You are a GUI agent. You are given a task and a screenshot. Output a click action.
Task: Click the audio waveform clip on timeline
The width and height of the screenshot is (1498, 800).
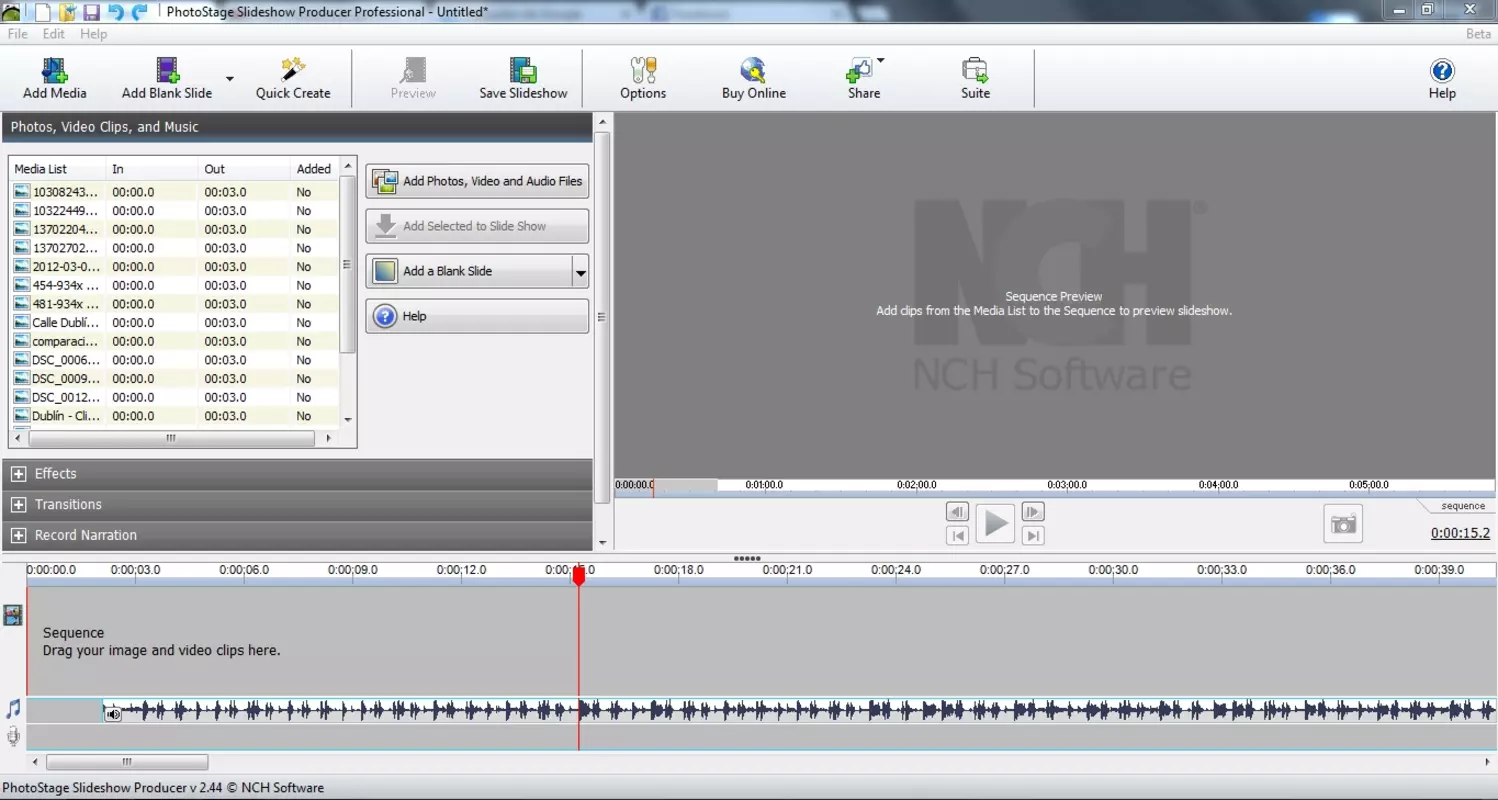[x=800, y=711]
